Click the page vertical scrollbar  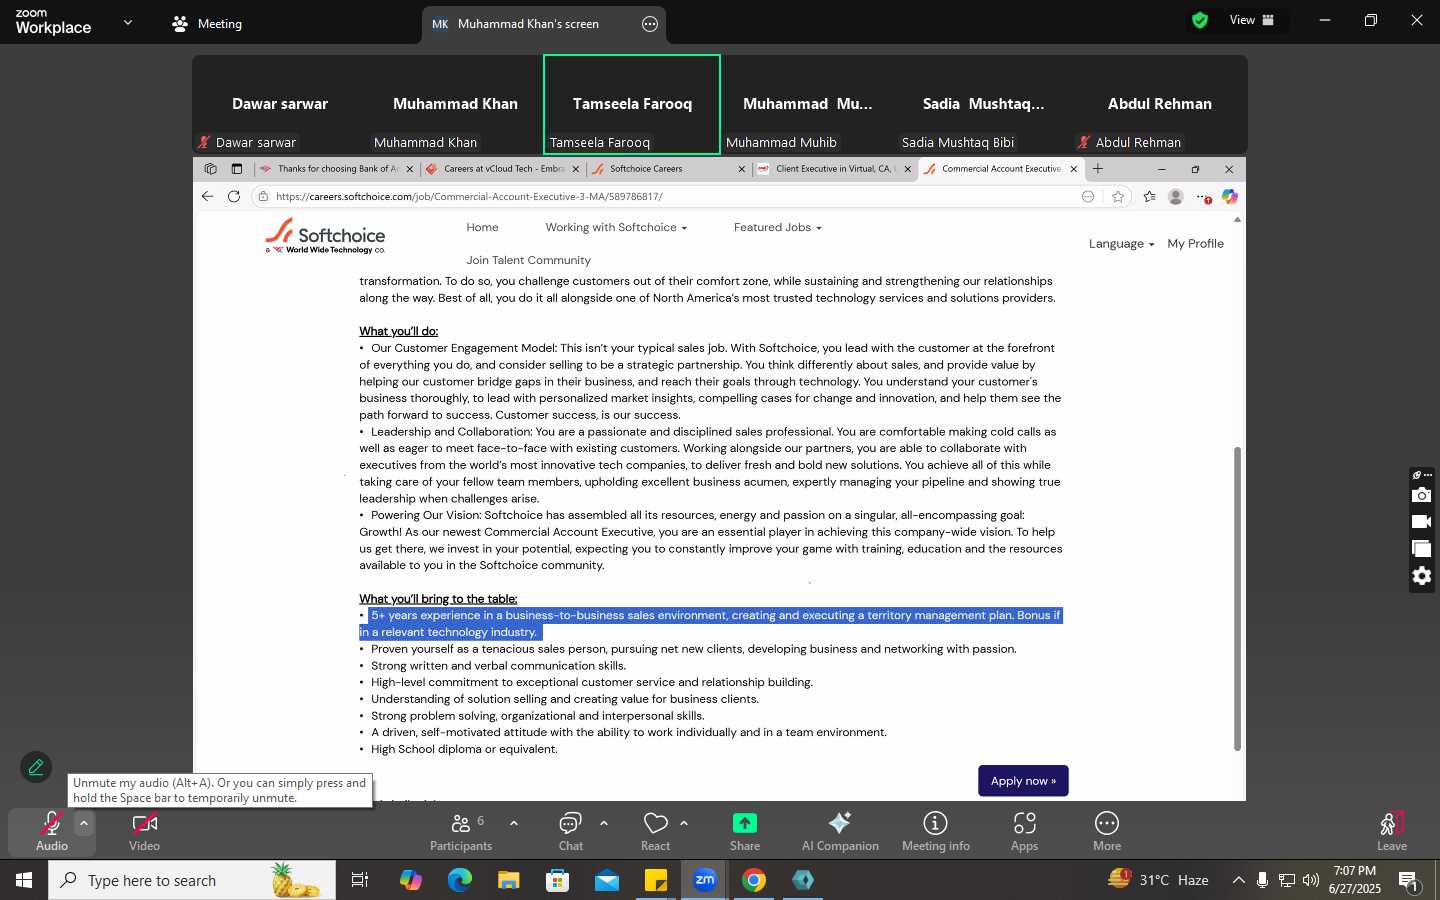(x=1237, y=598)
